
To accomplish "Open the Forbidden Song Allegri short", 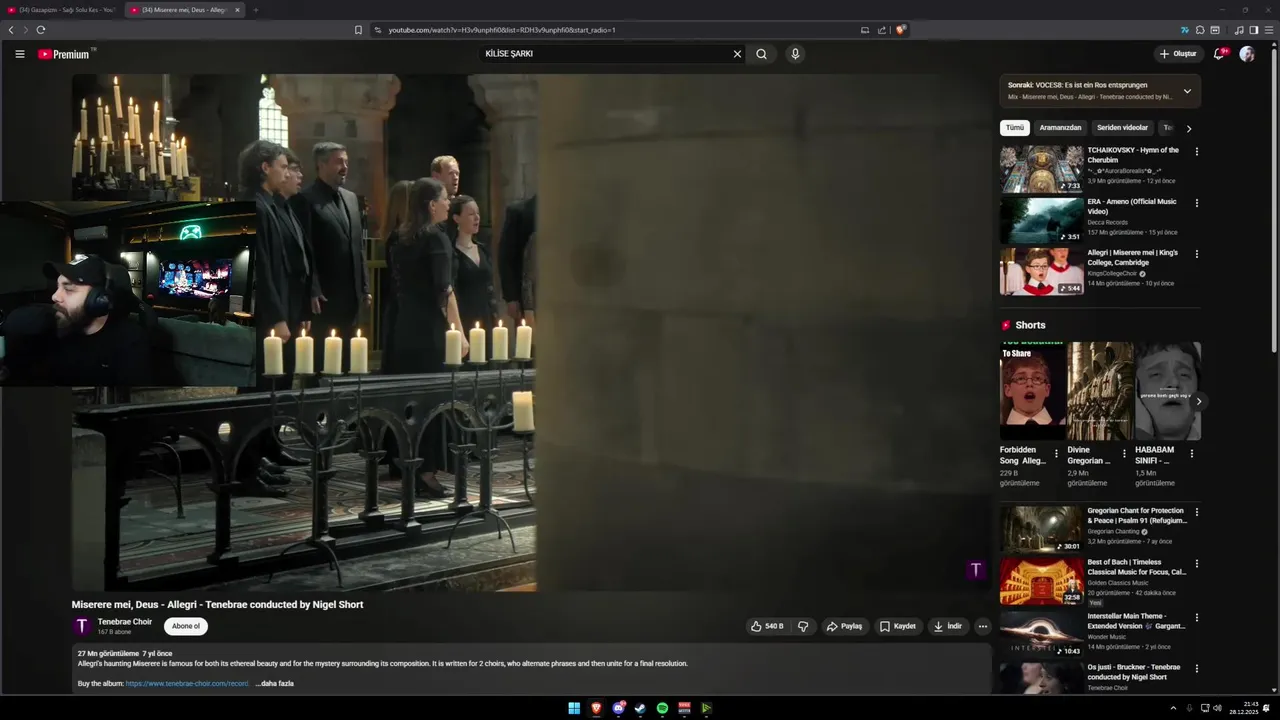I will (1032, 391).
